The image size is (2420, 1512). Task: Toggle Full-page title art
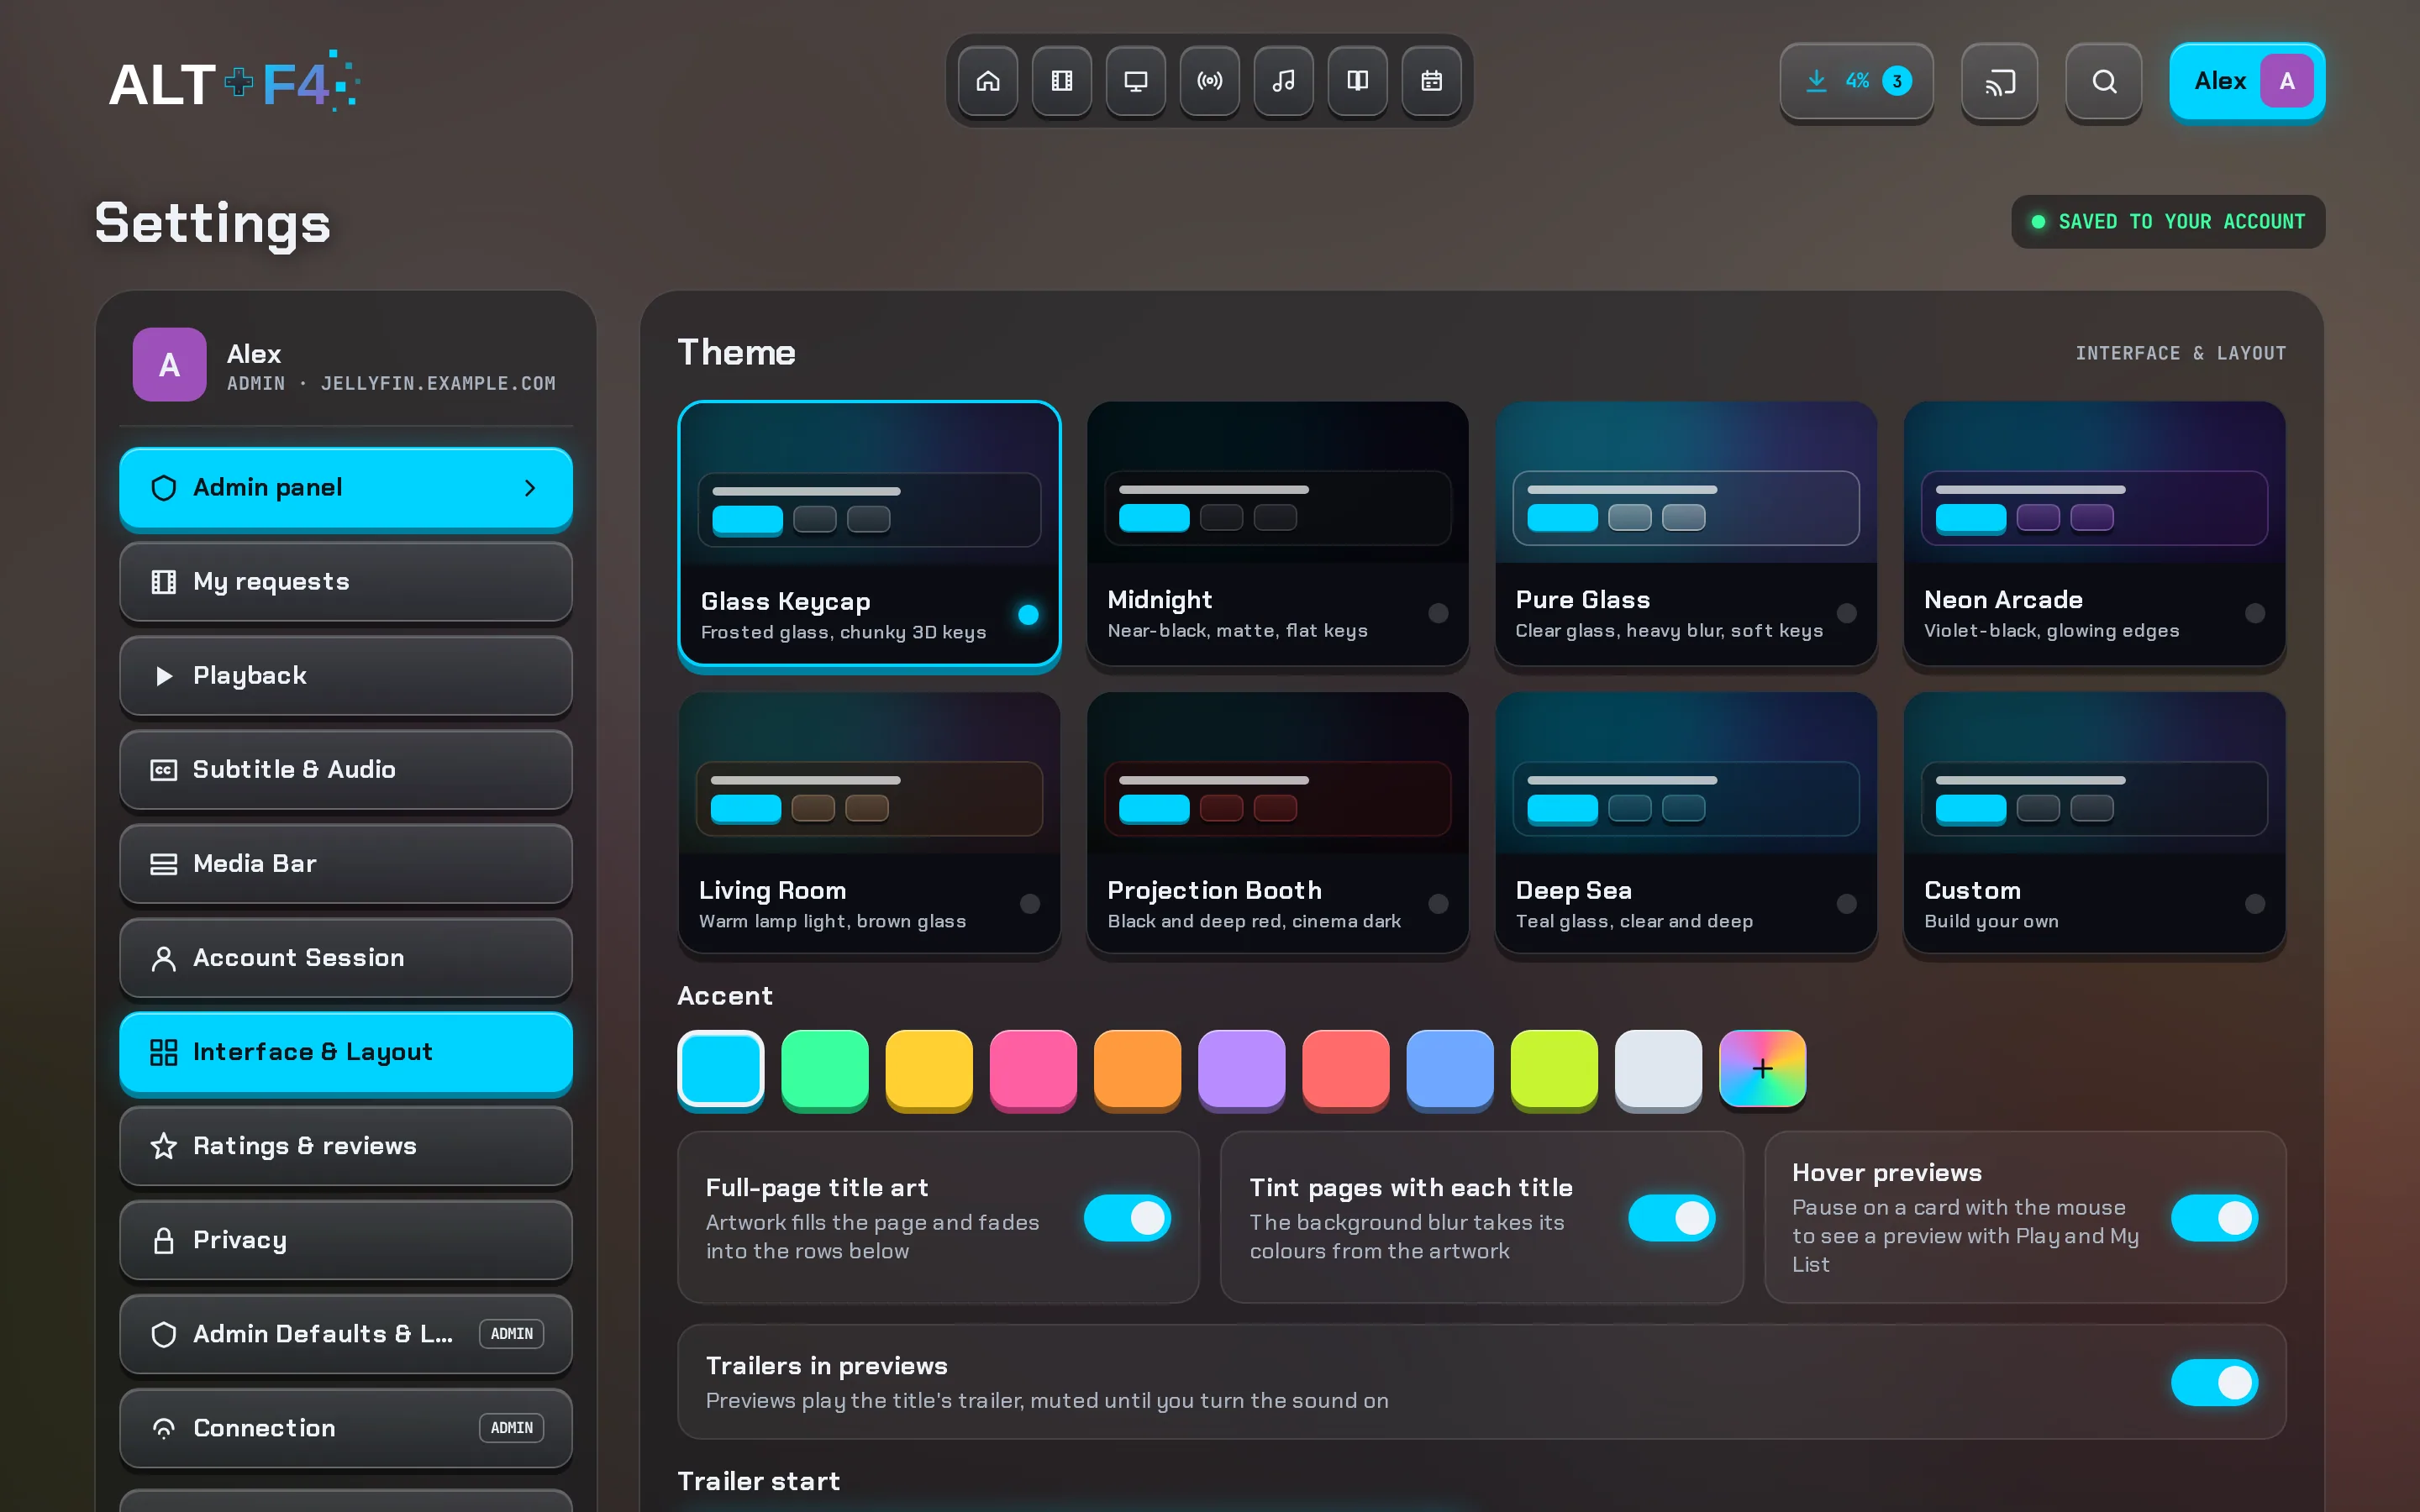point(1127,1218)
